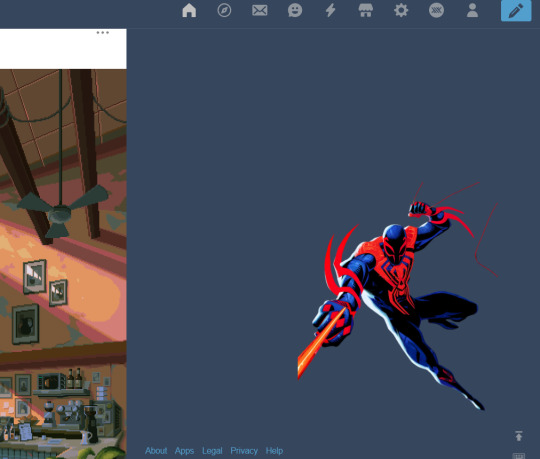Jump to top with the up-arrow icon
The image size is (540, 459).
click(x=519, y=436)
